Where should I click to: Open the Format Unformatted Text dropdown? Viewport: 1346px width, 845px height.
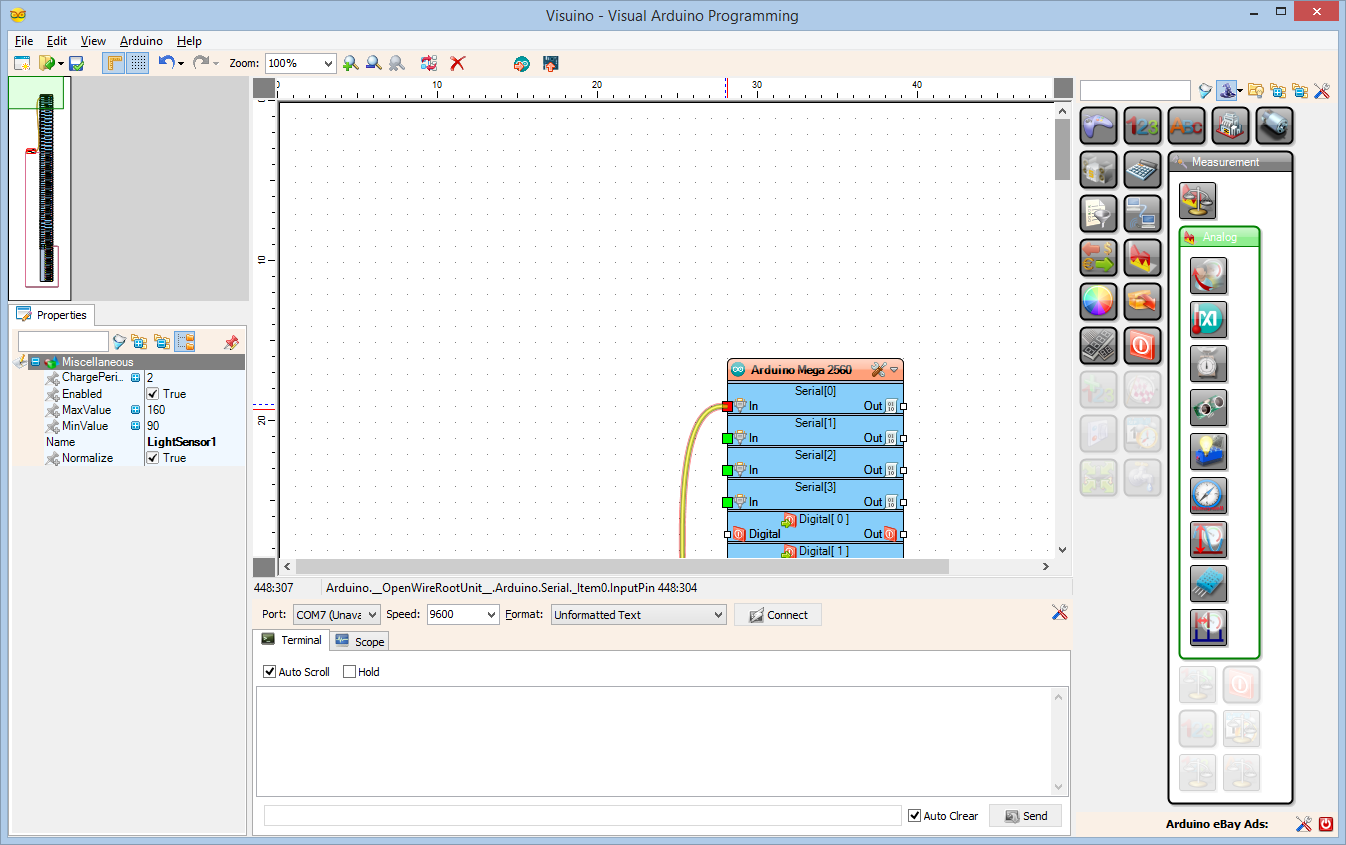pos(719,615)
